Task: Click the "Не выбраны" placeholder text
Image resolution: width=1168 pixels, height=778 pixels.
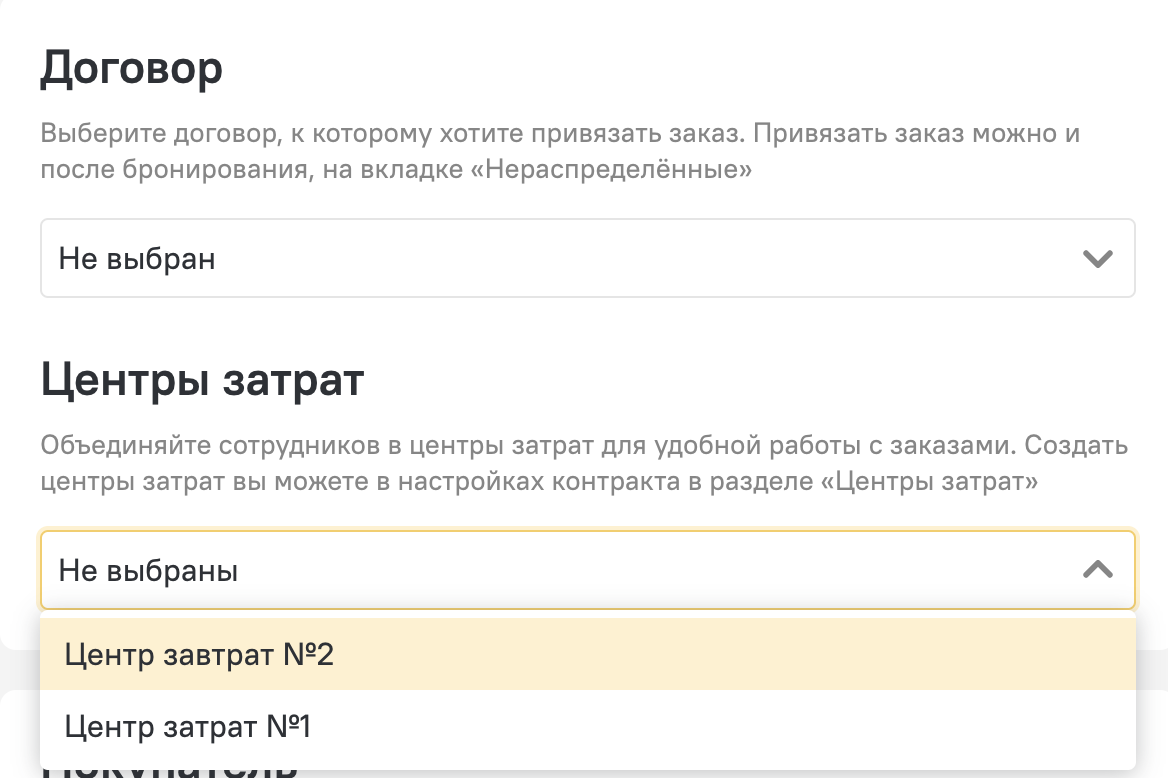Action: tap(148, 571)
